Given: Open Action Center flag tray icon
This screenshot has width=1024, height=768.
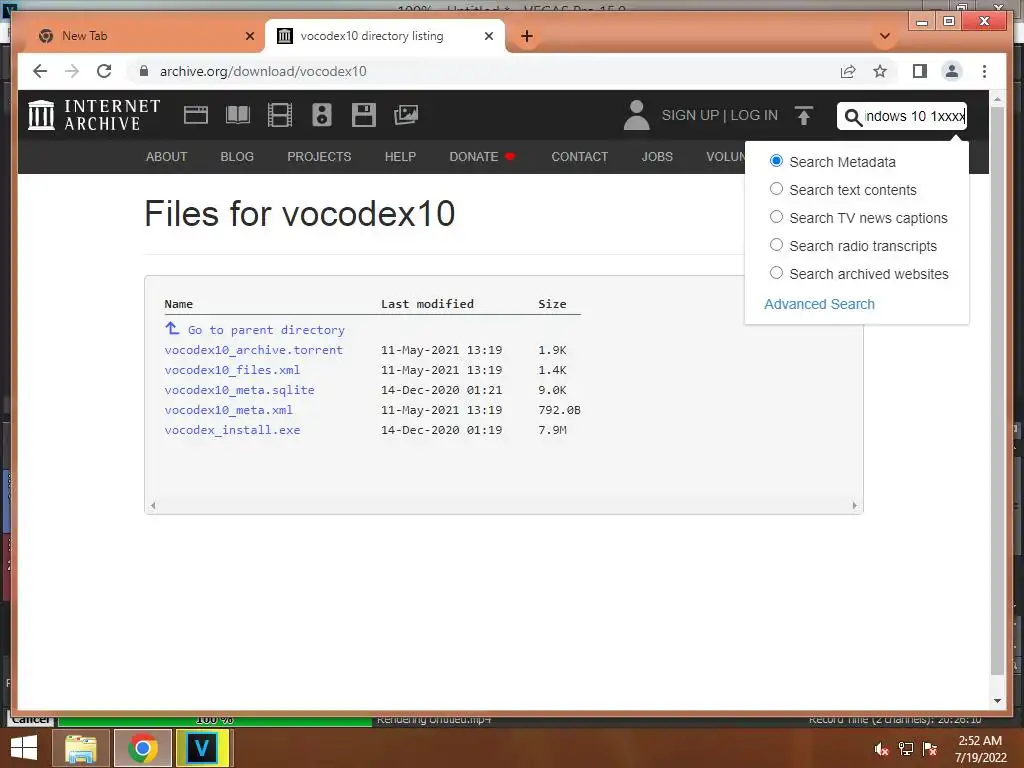Looking at the screenshot, I should [x=930, y=749].
